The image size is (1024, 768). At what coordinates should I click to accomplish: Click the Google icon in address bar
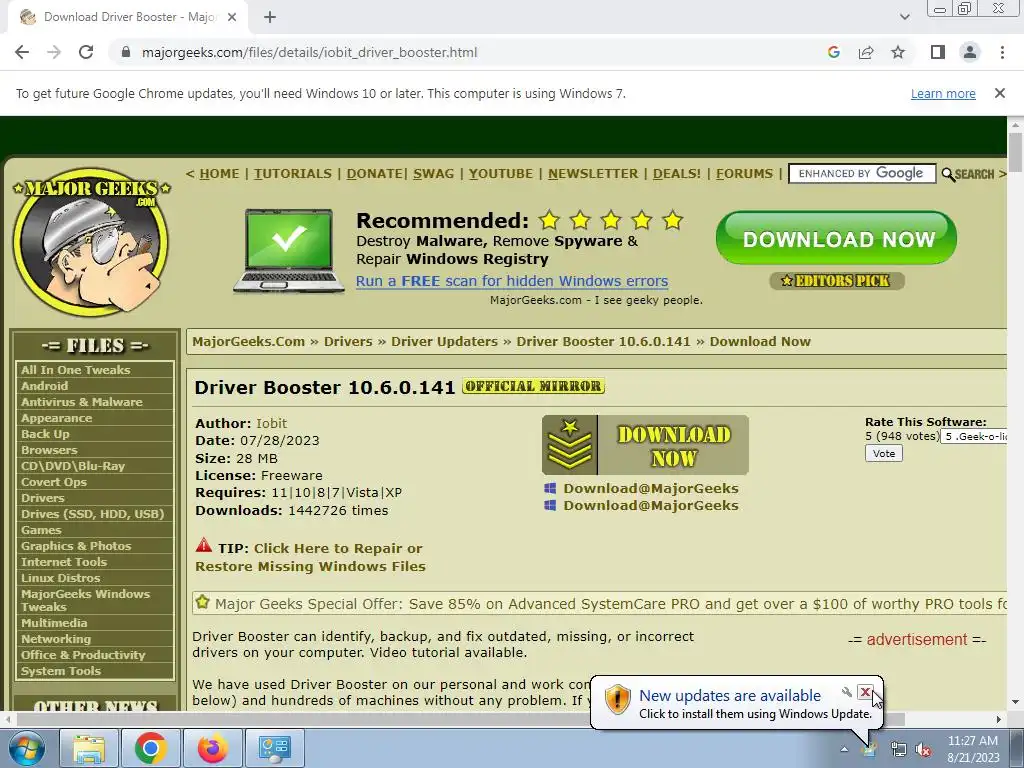pos(833,52)
